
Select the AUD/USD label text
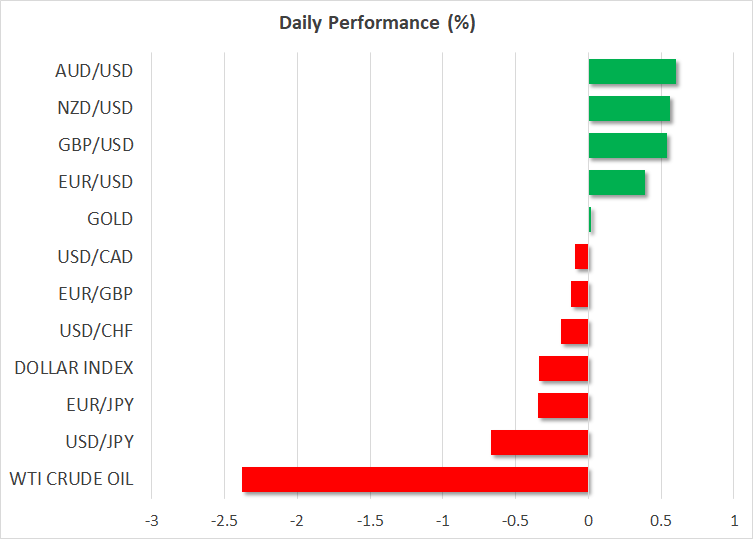pyautogui.click(x=95, y=71)
